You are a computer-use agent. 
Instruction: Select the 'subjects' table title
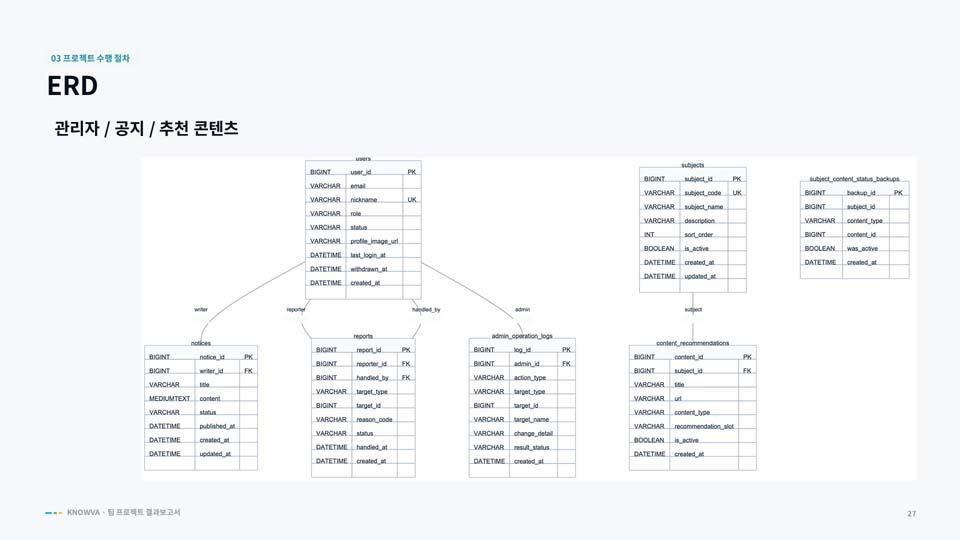(692, 165)
